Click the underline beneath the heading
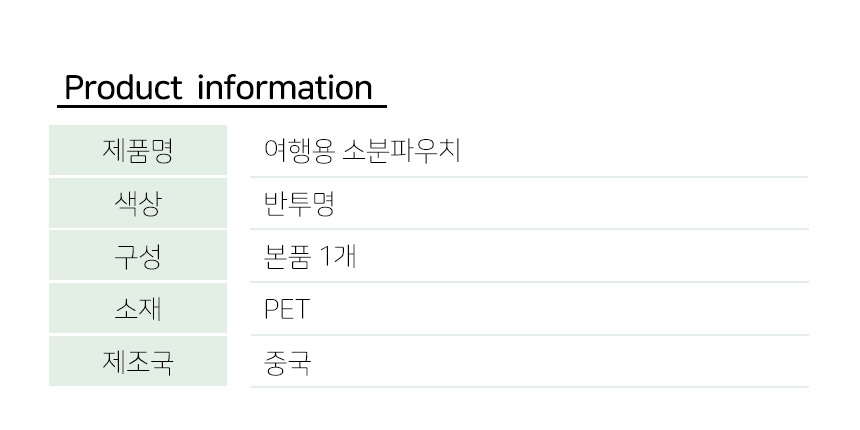 (x=222, y=106)
